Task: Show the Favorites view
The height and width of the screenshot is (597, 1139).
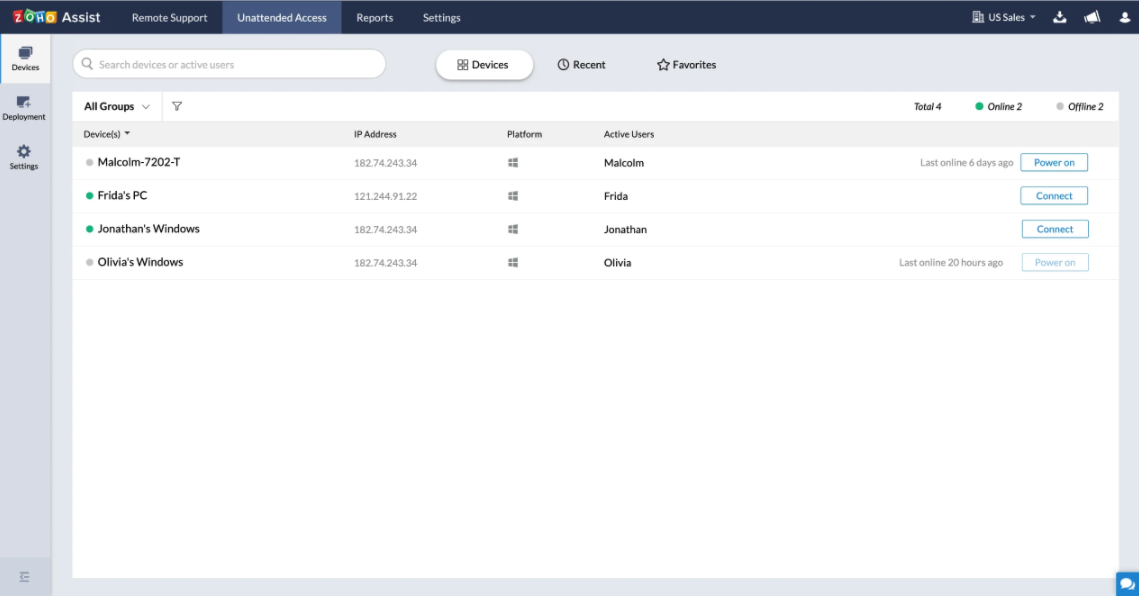Action: click(x=686, y=65)
